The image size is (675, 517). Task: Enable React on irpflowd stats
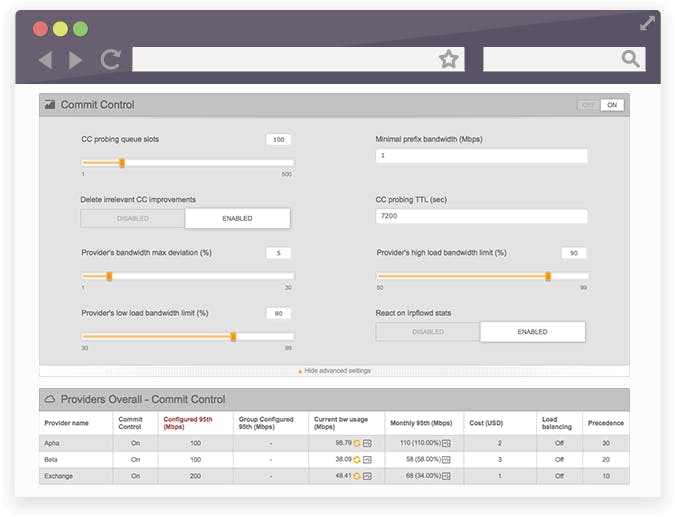click(532, 332)
